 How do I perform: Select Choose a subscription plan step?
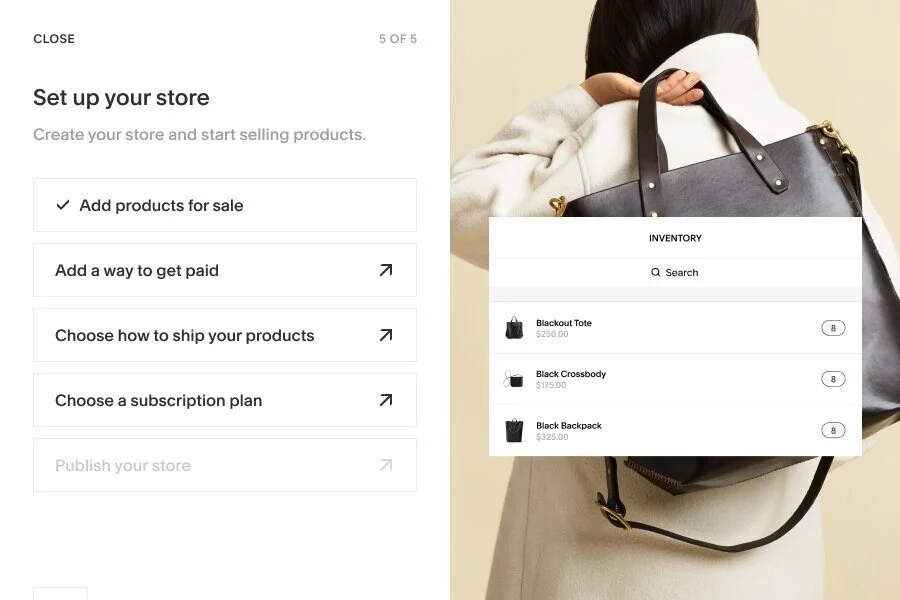coord(225,400)
